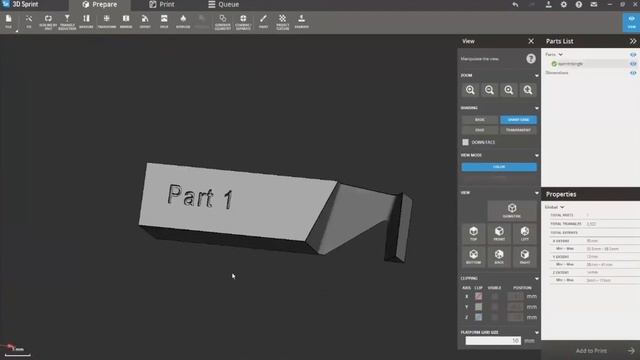
Task: Toggle Dimensions visibility eye icon
Action: [x=633, y=73]
